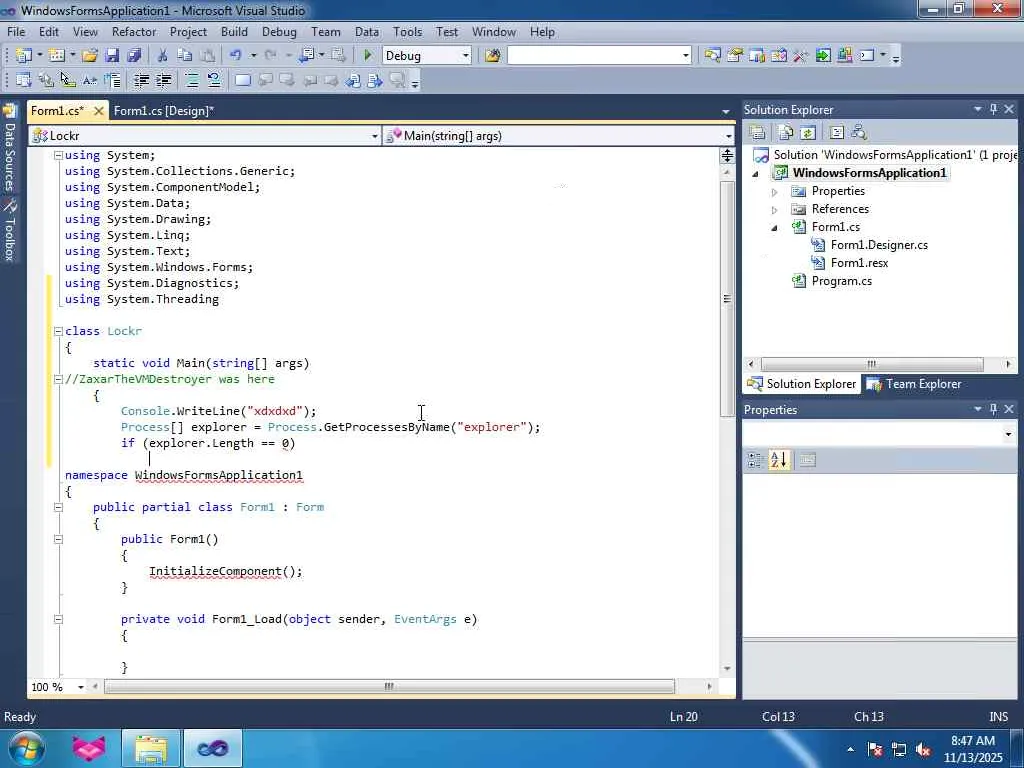Screen dimensions: 1024x768
Task: Switch Properties panel to Alphabetical sorting
Action: [778, 460]
